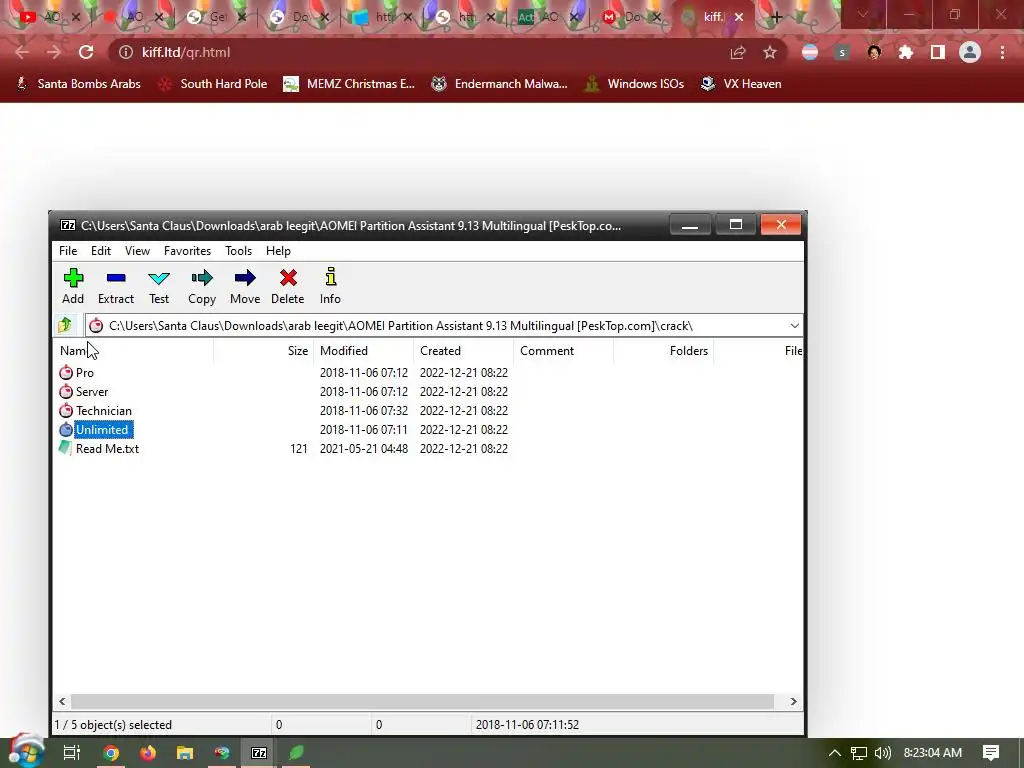Open the VX Heaven bookmark

(741, 84)
